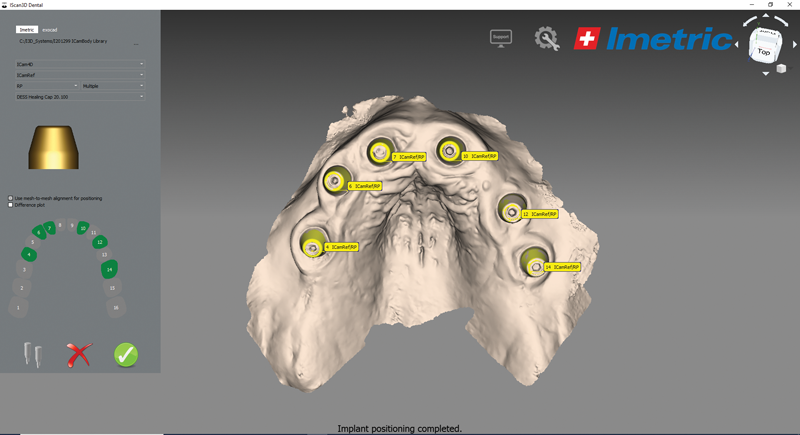The height and width of the screenshot is (435, 800).
Task: Click the 7 ICamRefRP implant label
Action: [x=409, y=157]
